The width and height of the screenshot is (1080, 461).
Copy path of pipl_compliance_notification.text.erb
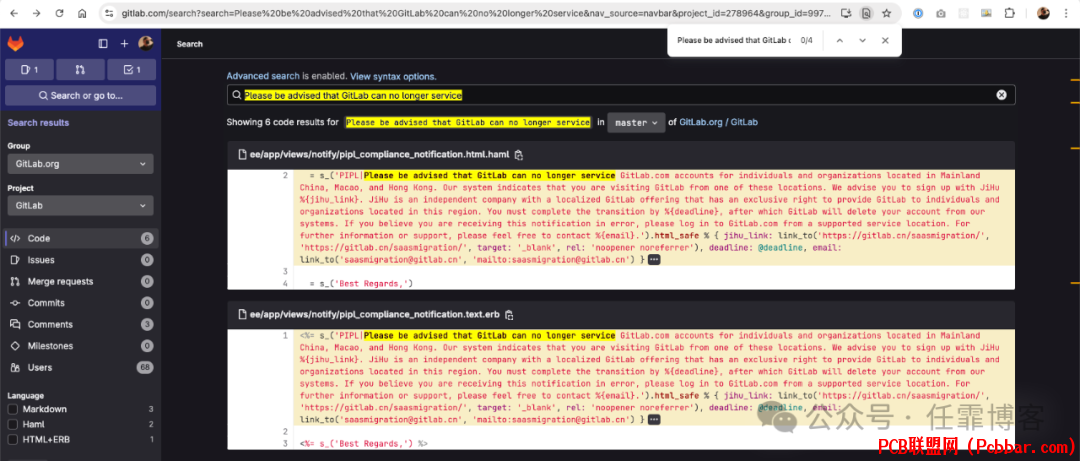[x=510, y=314]
